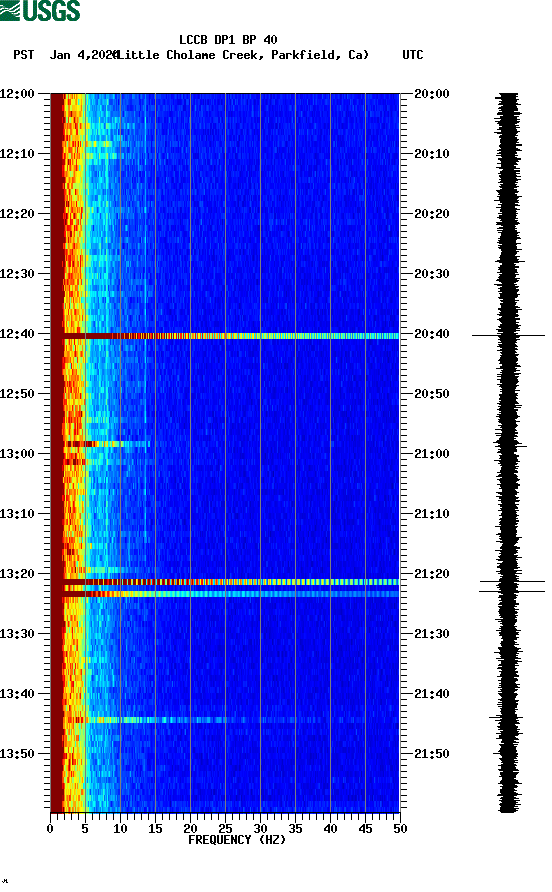Click the station name 'Little Cholame Creek, Parkfield, Ca'

(242, 55)
